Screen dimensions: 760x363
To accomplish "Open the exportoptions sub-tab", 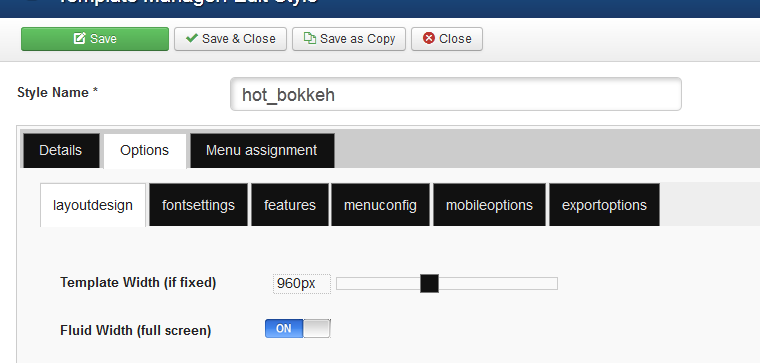I will click(604, 205).
